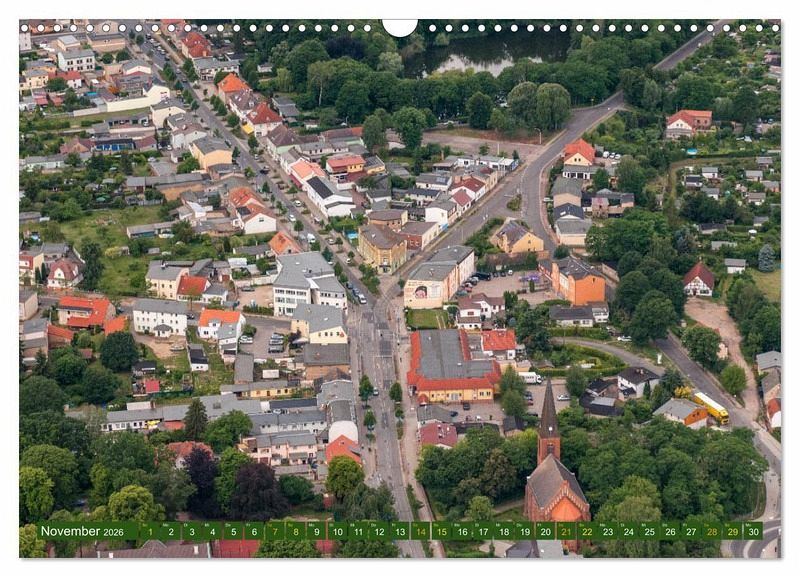The width and height of the screenshot is (800, 577).
Task: Select day 30 at the strip's end
Action: (754, 531)
